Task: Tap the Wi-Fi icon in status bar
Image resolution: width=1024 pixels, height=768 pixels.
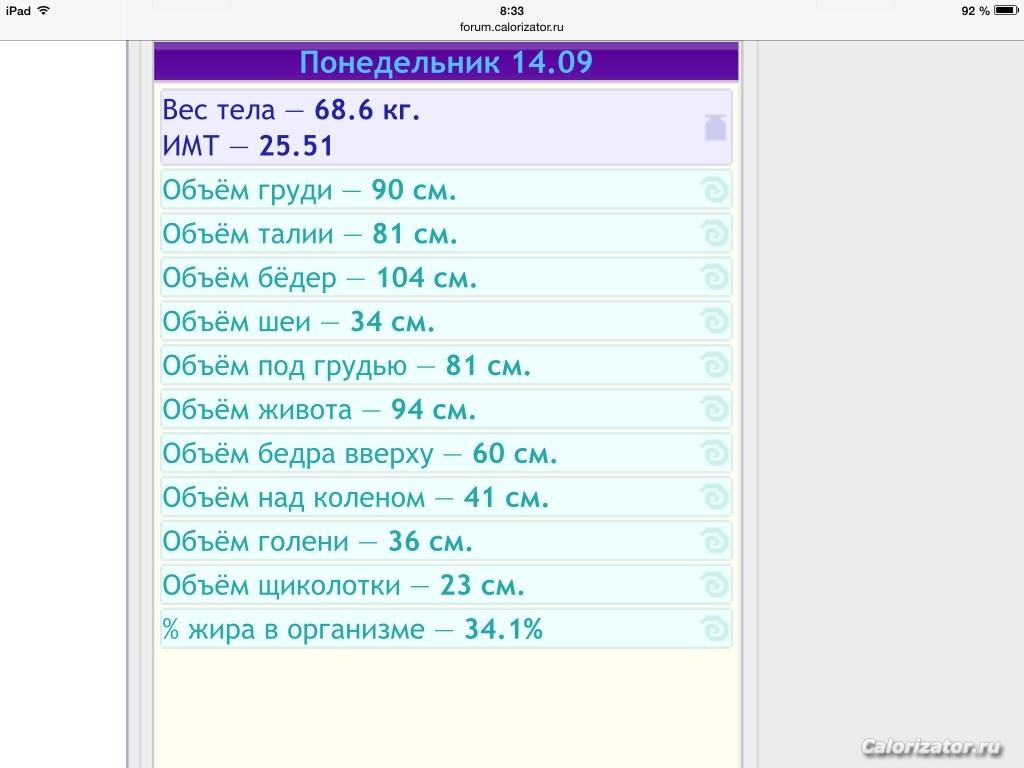Action: point(44,10)
